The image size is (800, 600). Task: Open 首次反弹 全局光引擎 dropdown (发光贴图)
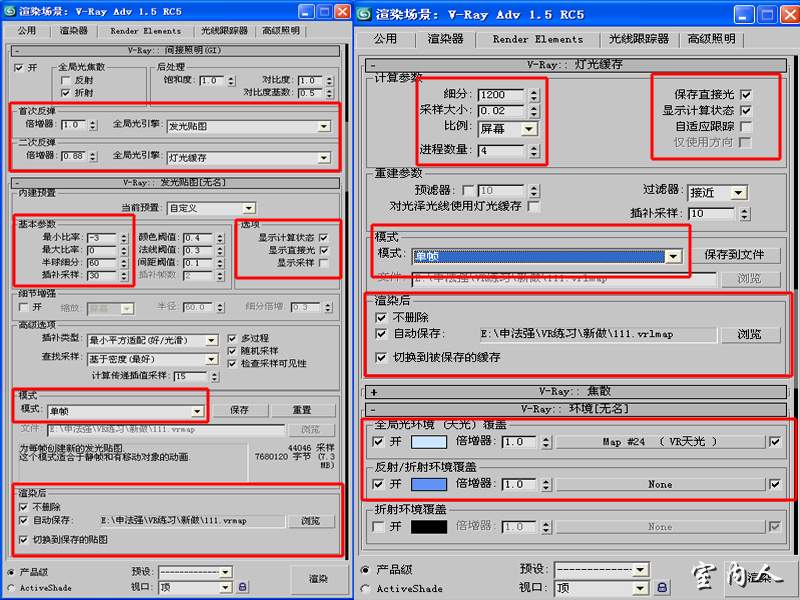tap(248, 126)
